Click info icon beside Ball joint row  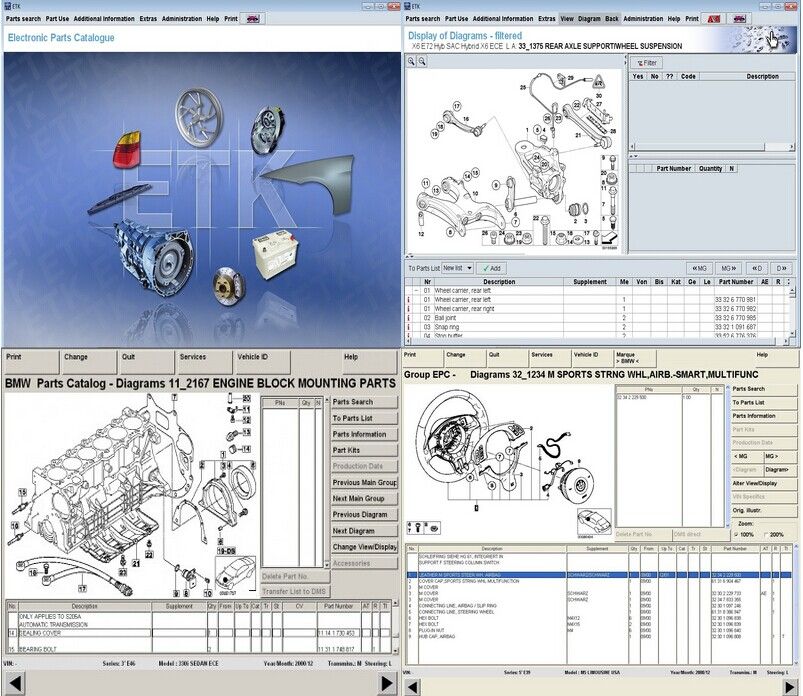(410, 317)
